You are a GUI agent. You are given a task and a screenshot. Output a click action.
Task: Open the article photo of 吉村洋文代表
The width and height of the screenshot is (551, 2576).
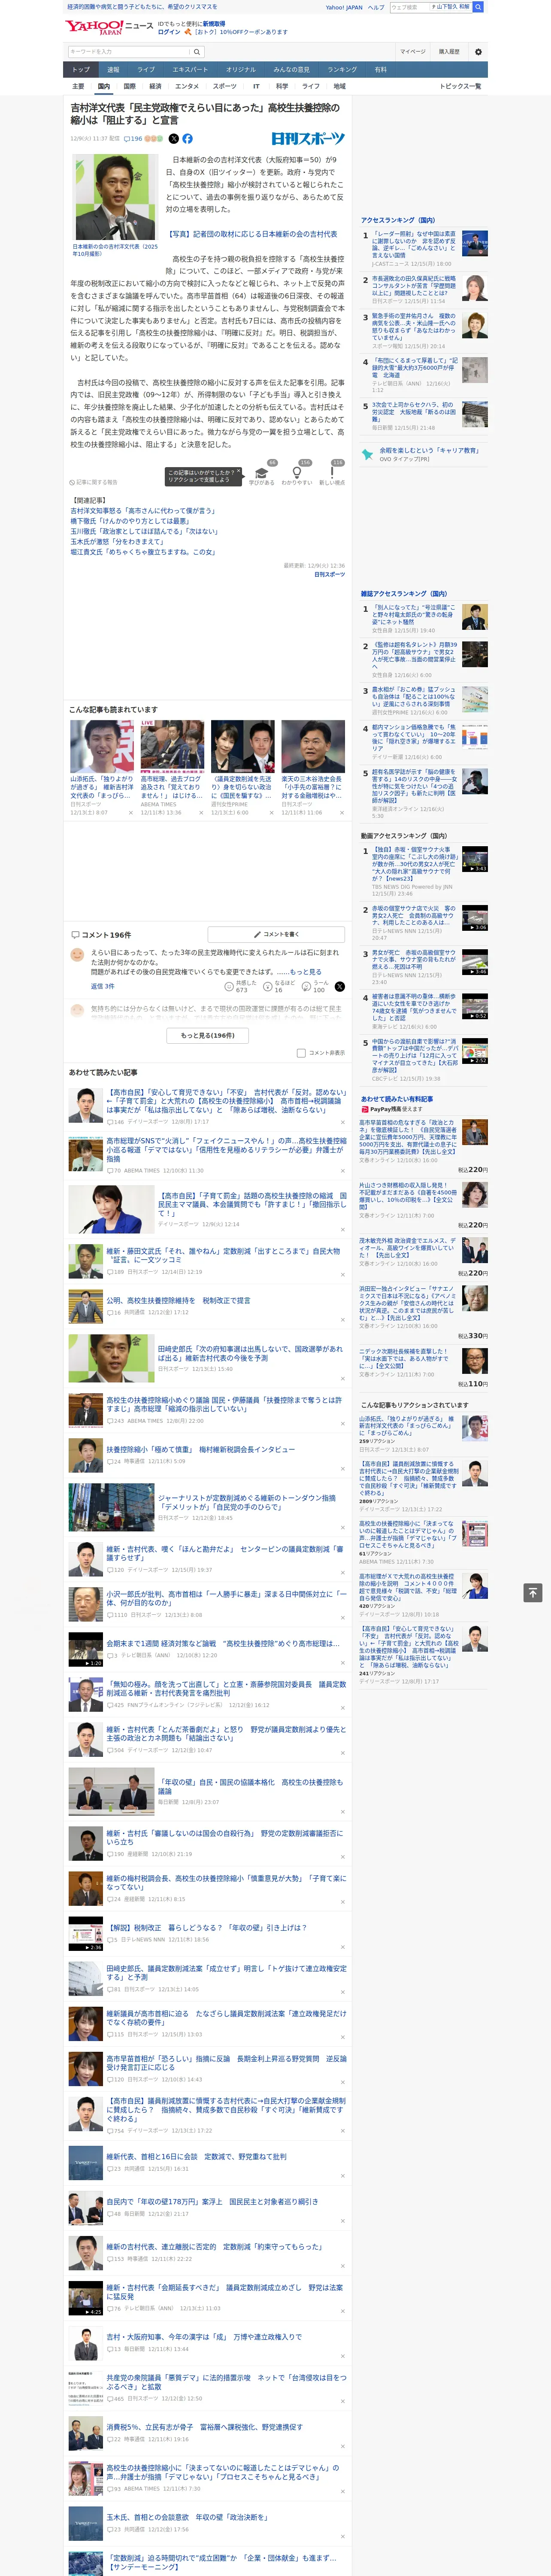click(x=118, y=196)
